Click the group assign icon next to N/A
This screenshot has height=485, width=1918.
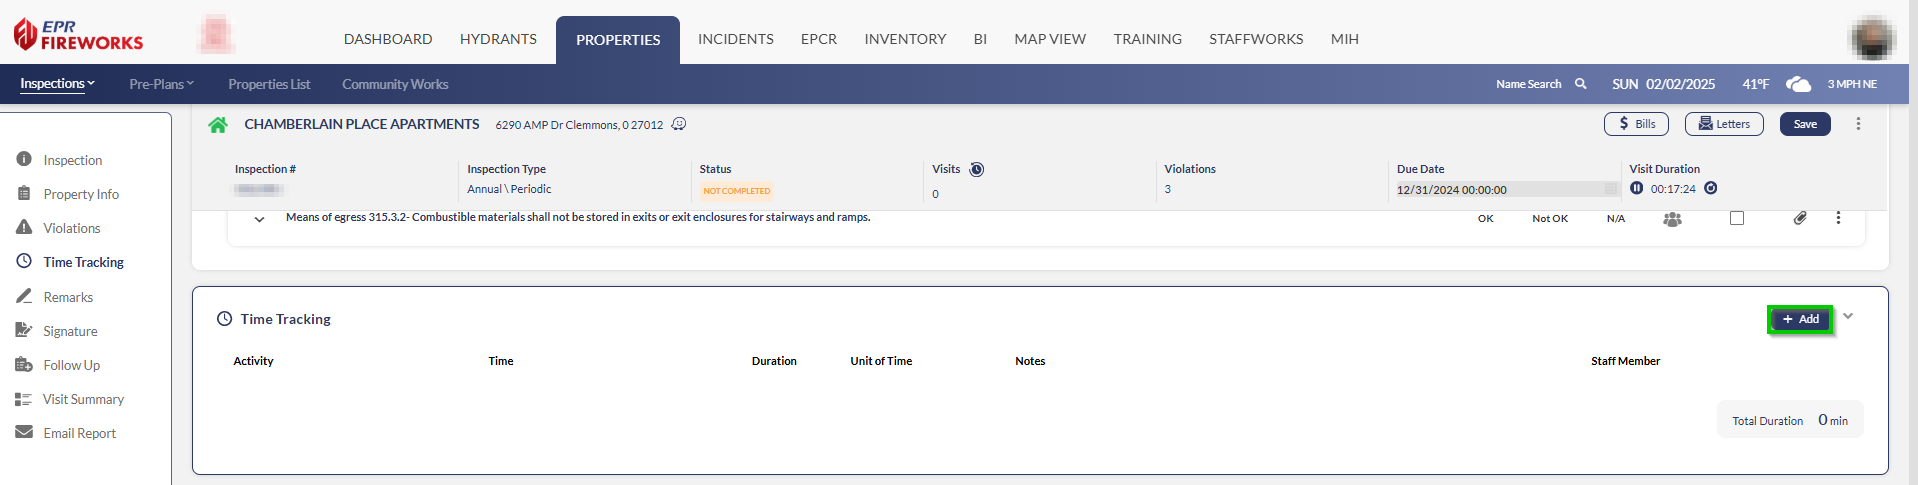click(1672, 219)
